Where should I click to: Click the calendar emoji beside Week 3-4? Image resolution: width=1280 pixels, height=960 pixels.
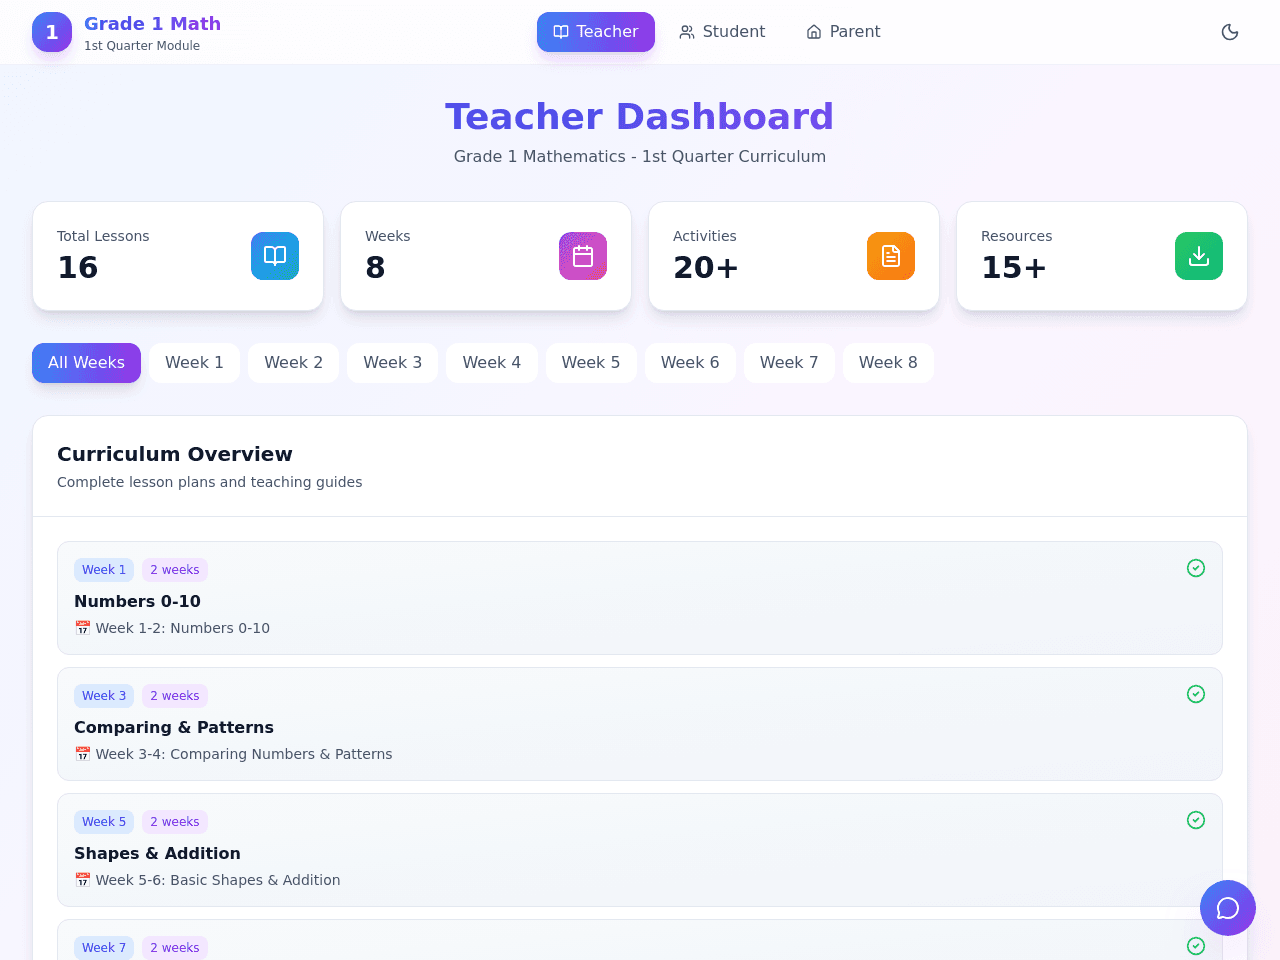(x=82, y=754)
